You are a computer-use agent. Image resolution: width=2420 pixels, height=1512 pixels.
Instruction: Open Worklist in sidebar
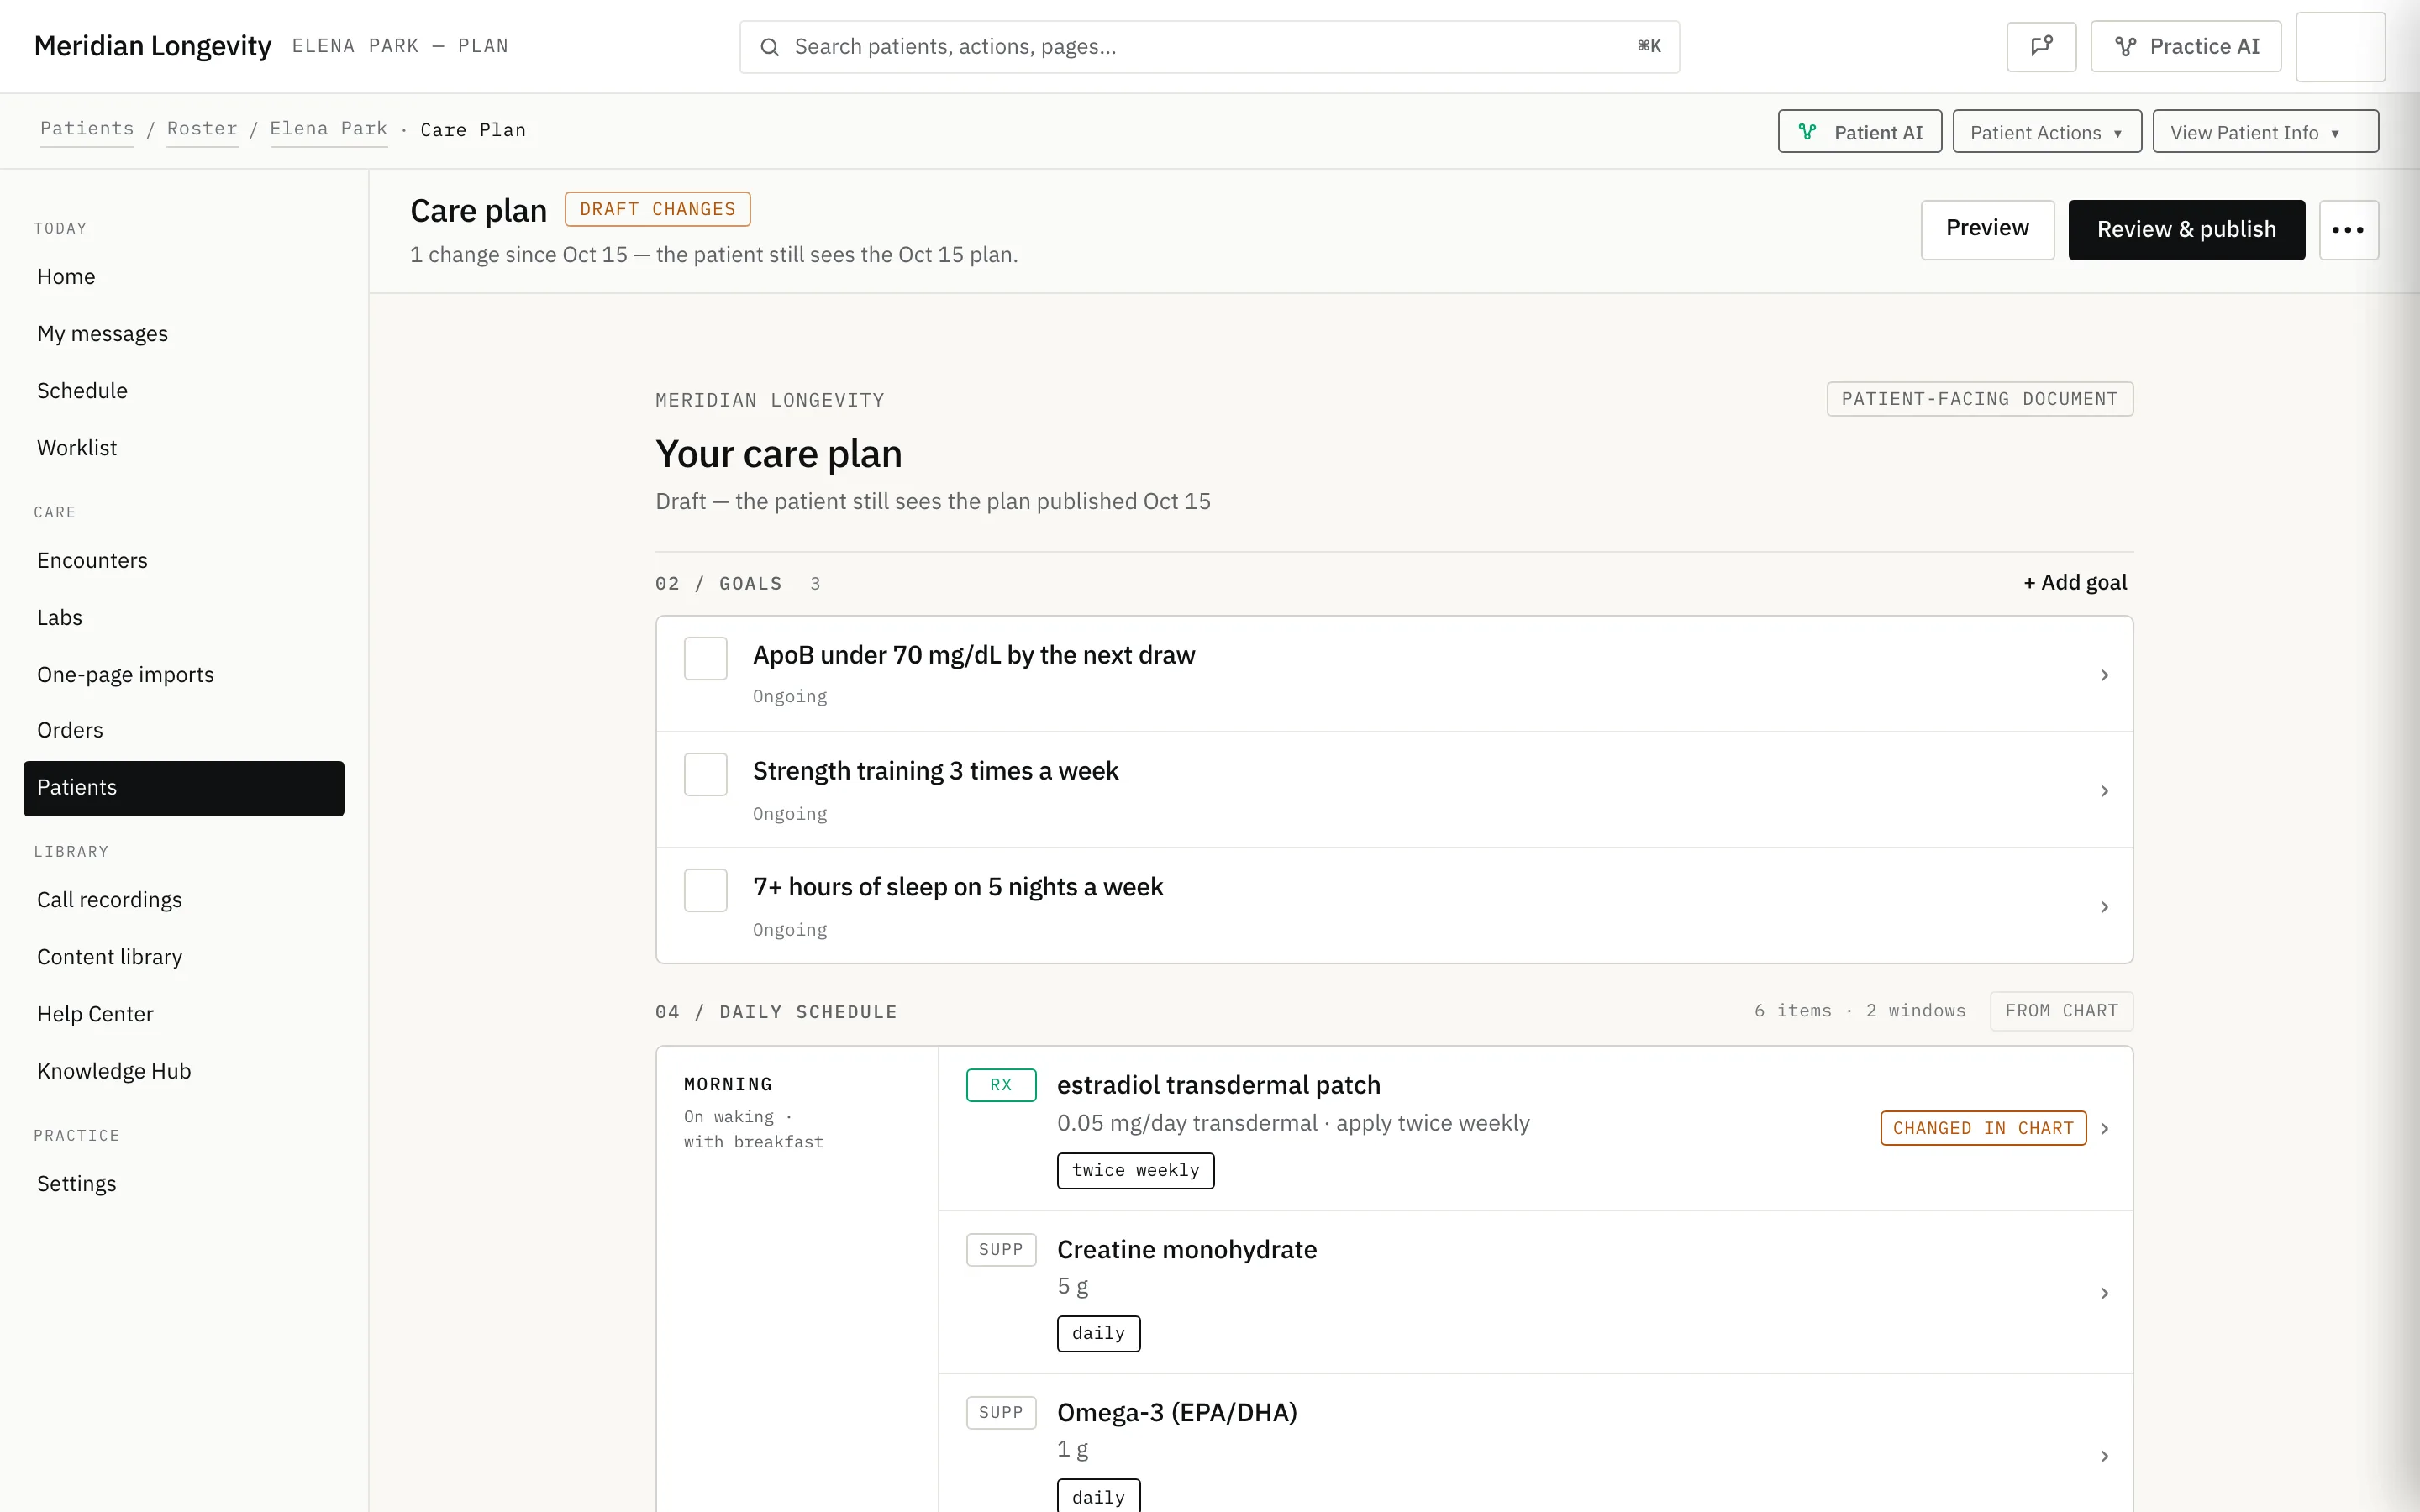[184, 448]
